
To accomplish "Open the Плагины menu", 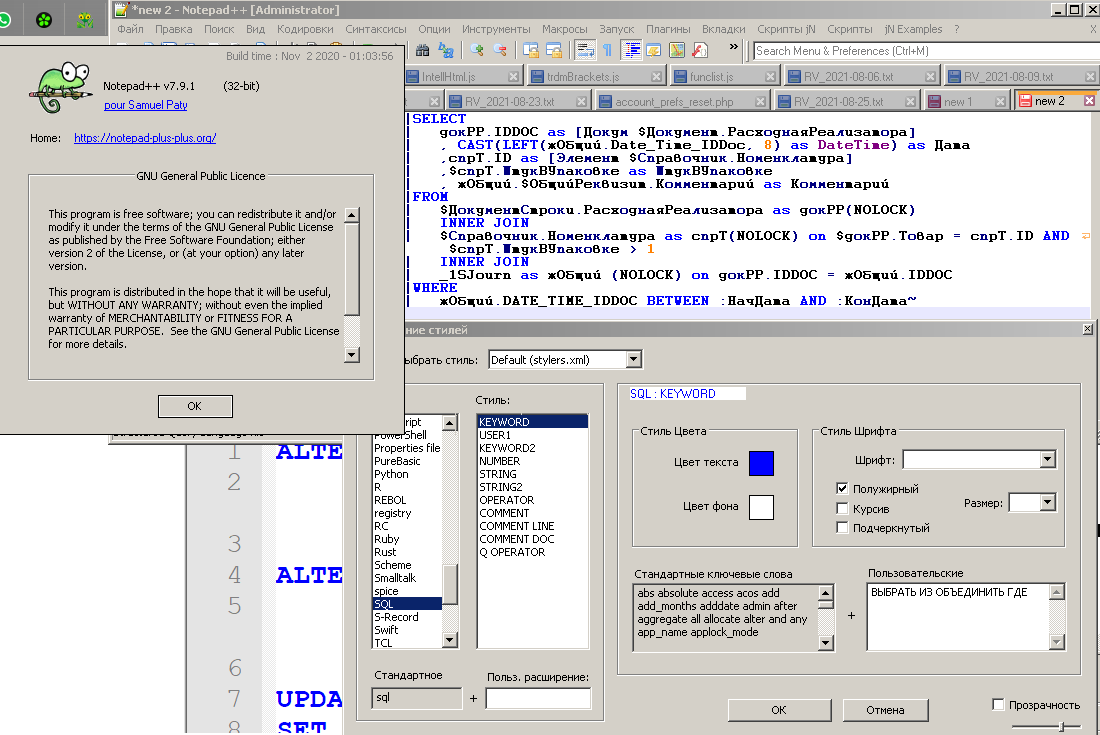I will tap(668, 29).
